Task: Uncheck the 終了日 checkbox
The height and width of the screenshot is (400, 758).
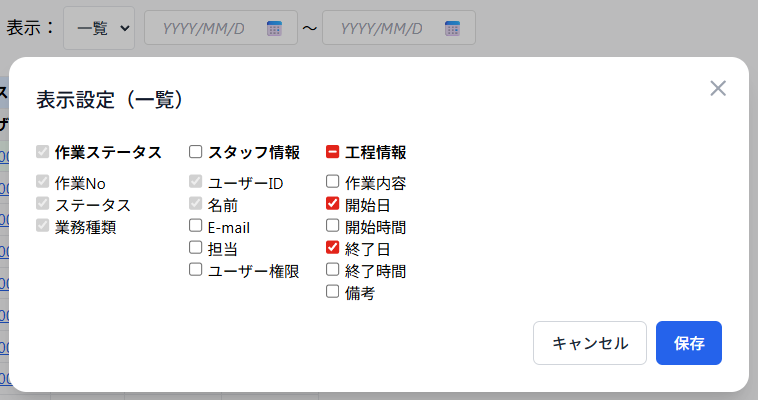Action: (333, 248)
